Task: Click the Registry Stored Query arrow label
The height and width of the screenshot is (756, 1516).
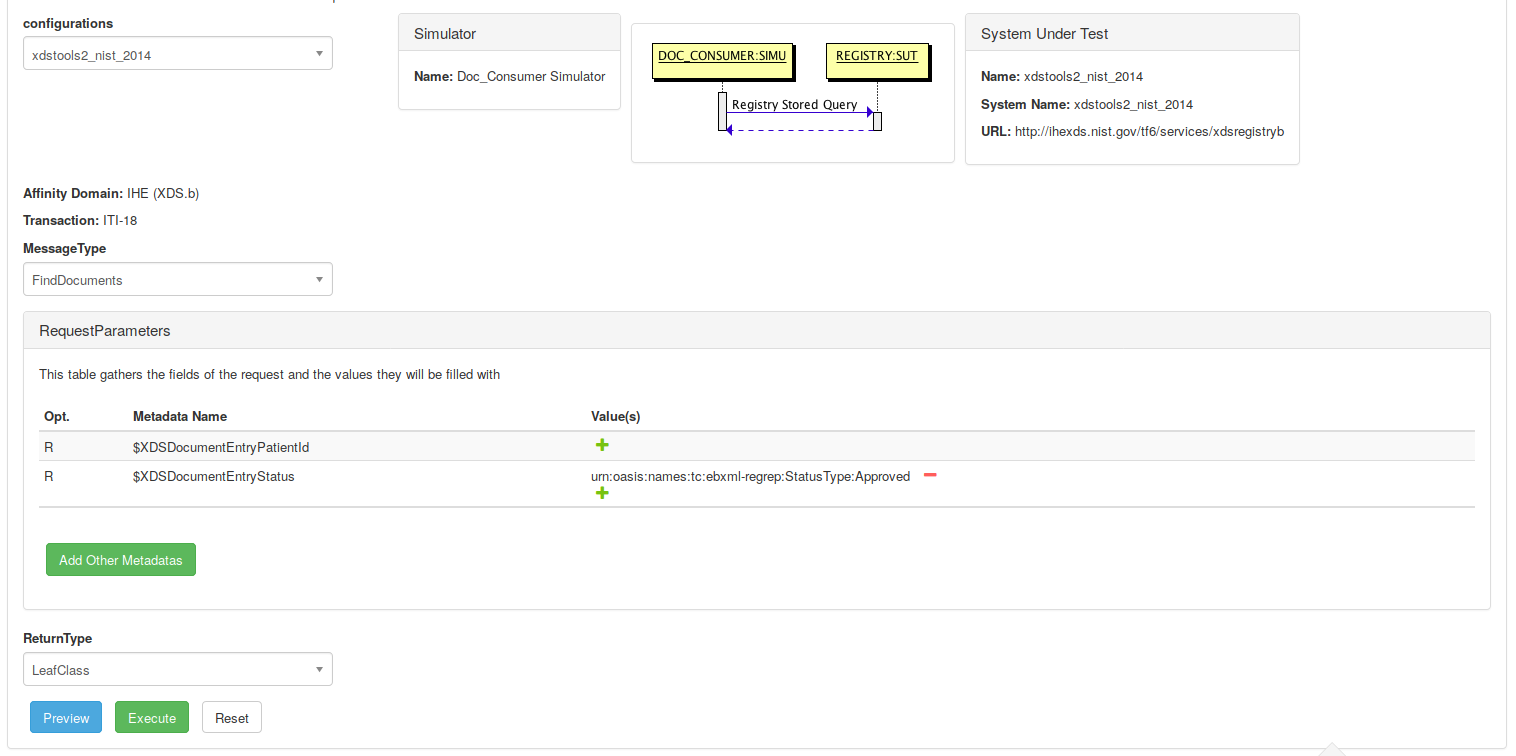Action: coord(794,104)
